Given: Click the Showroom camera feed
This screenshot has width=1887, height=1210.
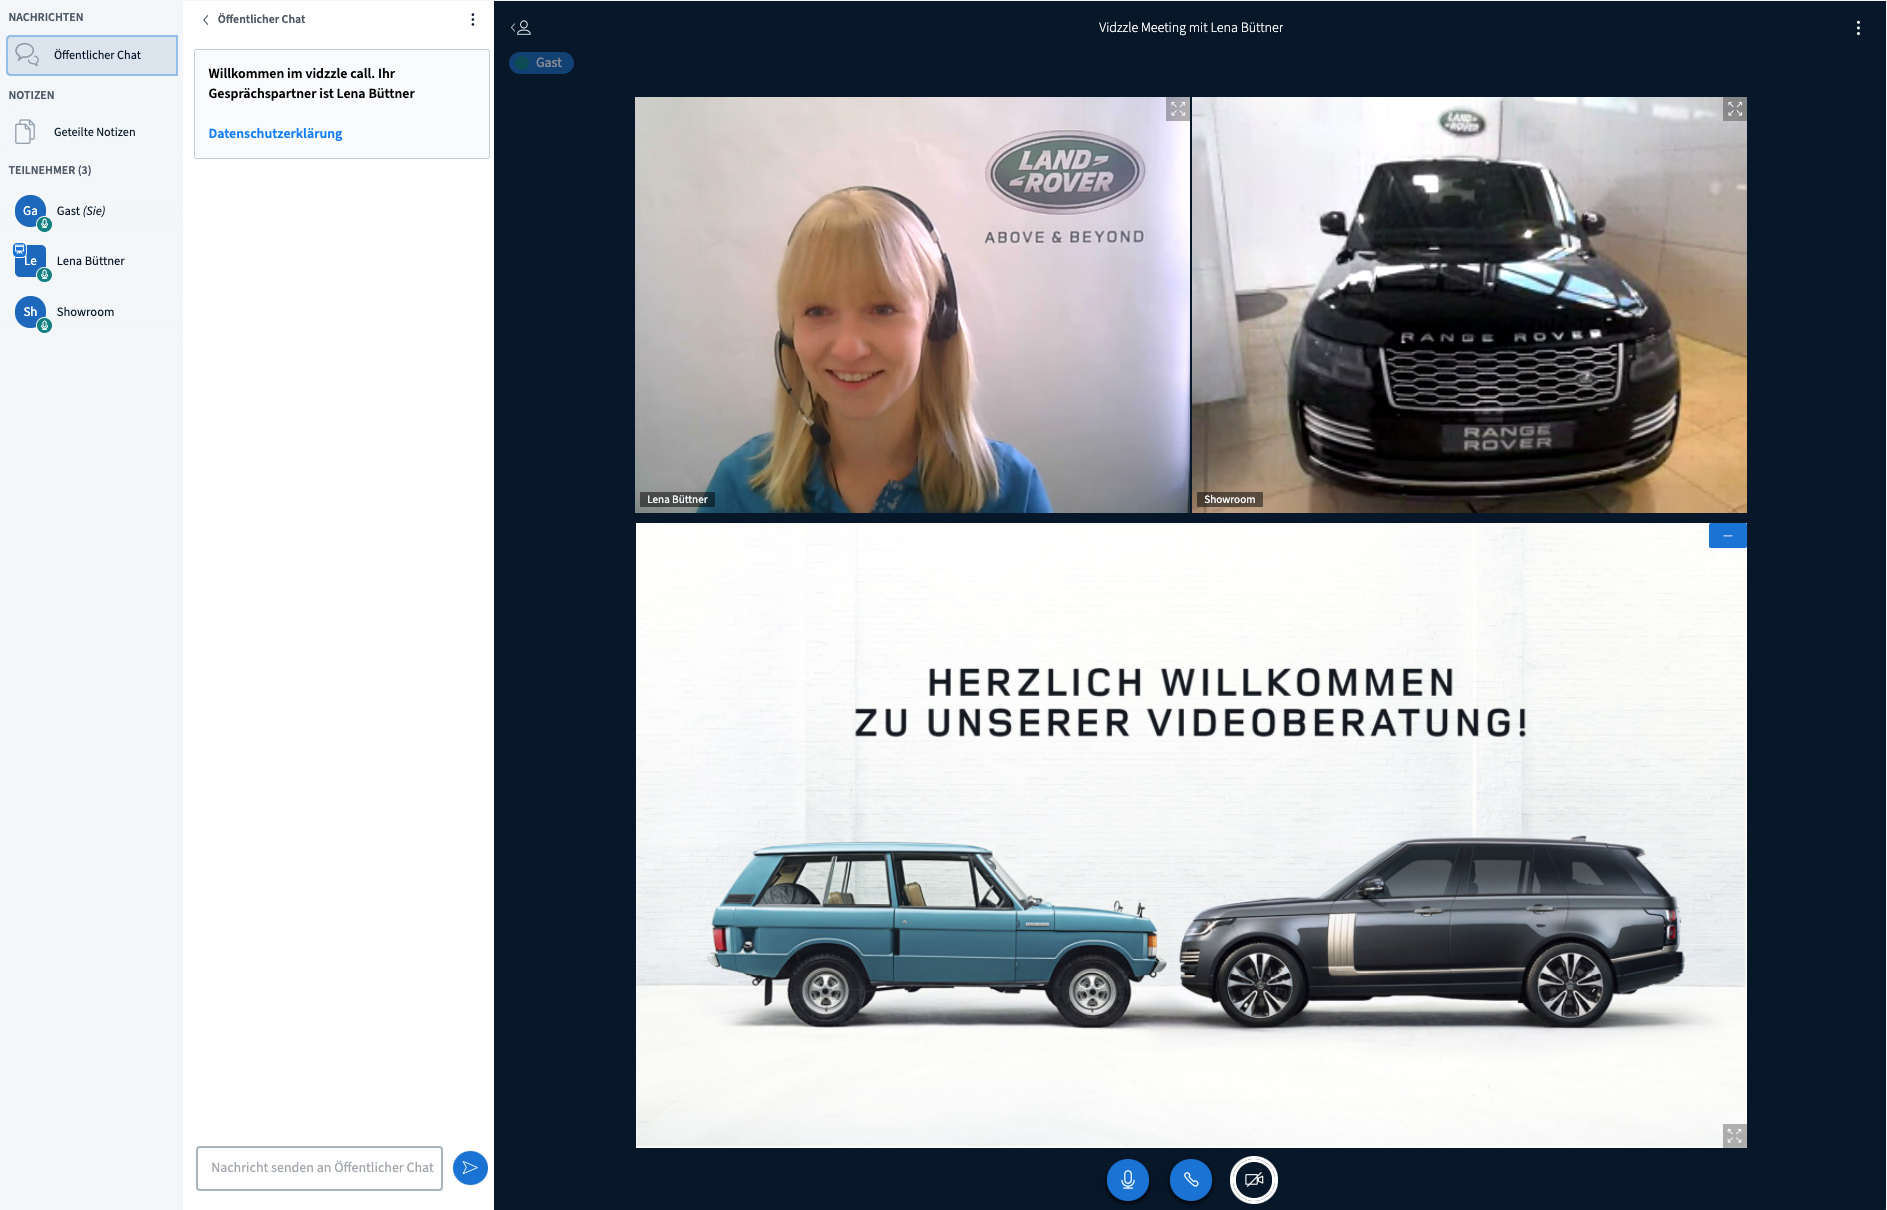Looking at the screenshot, I should coord(1469,305).
